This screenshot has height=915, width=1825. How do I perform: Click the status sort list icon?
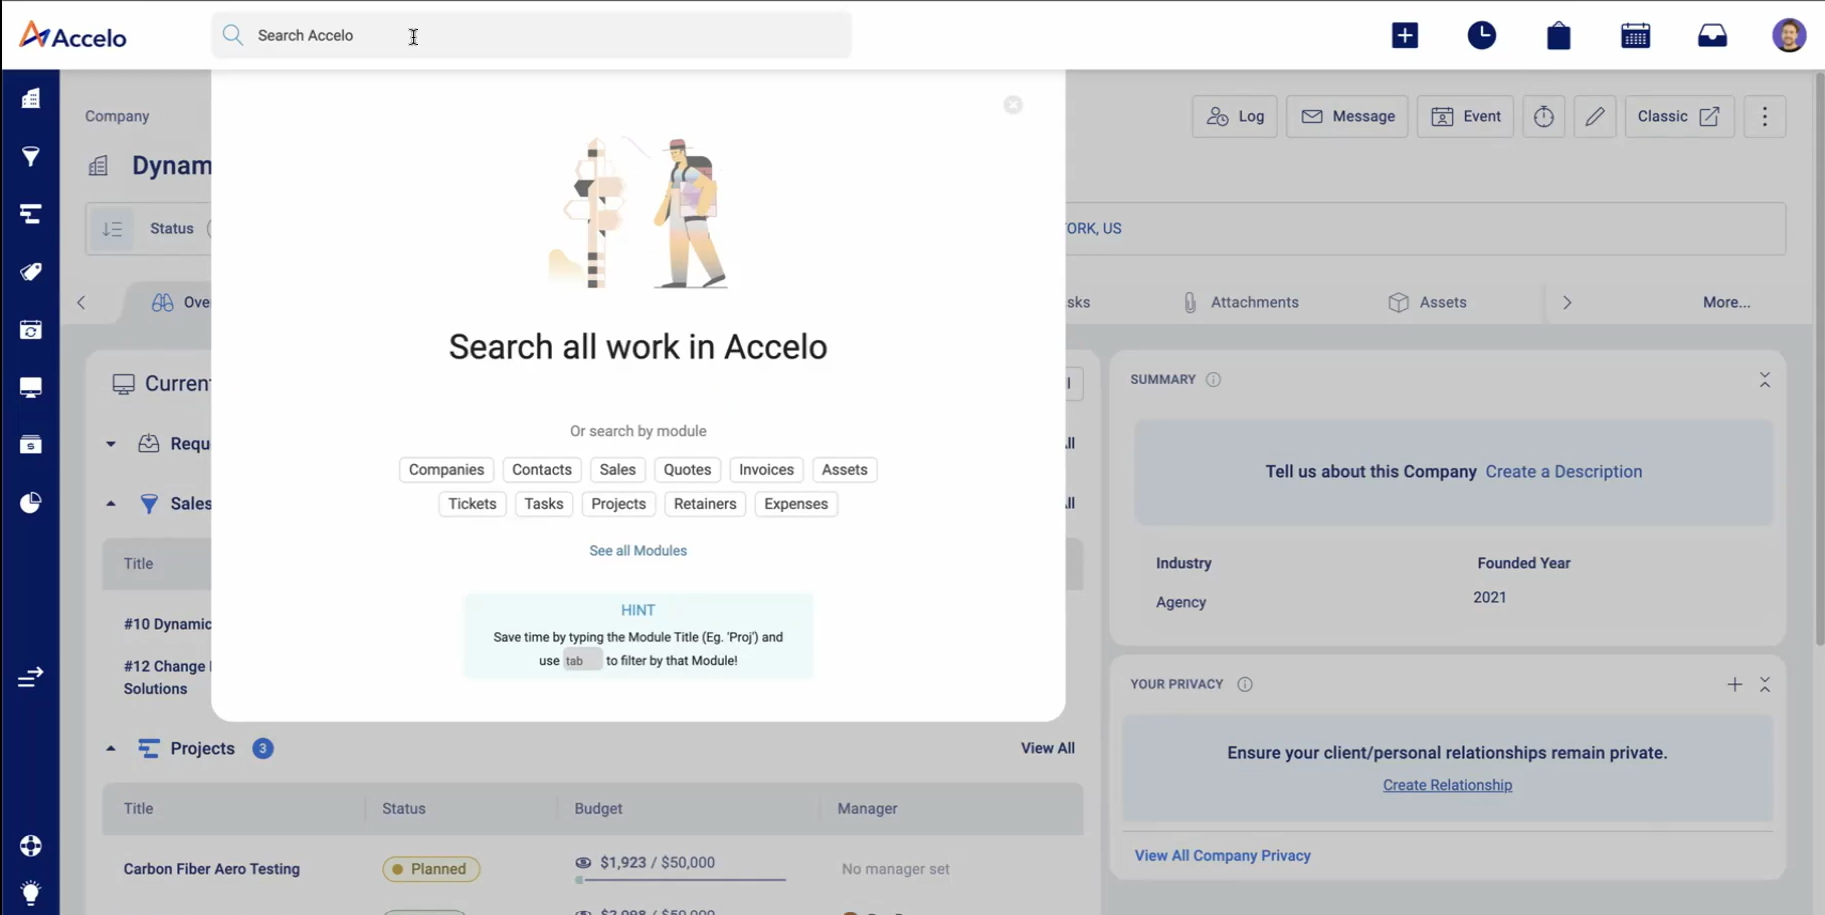click(x=112, y=229)
